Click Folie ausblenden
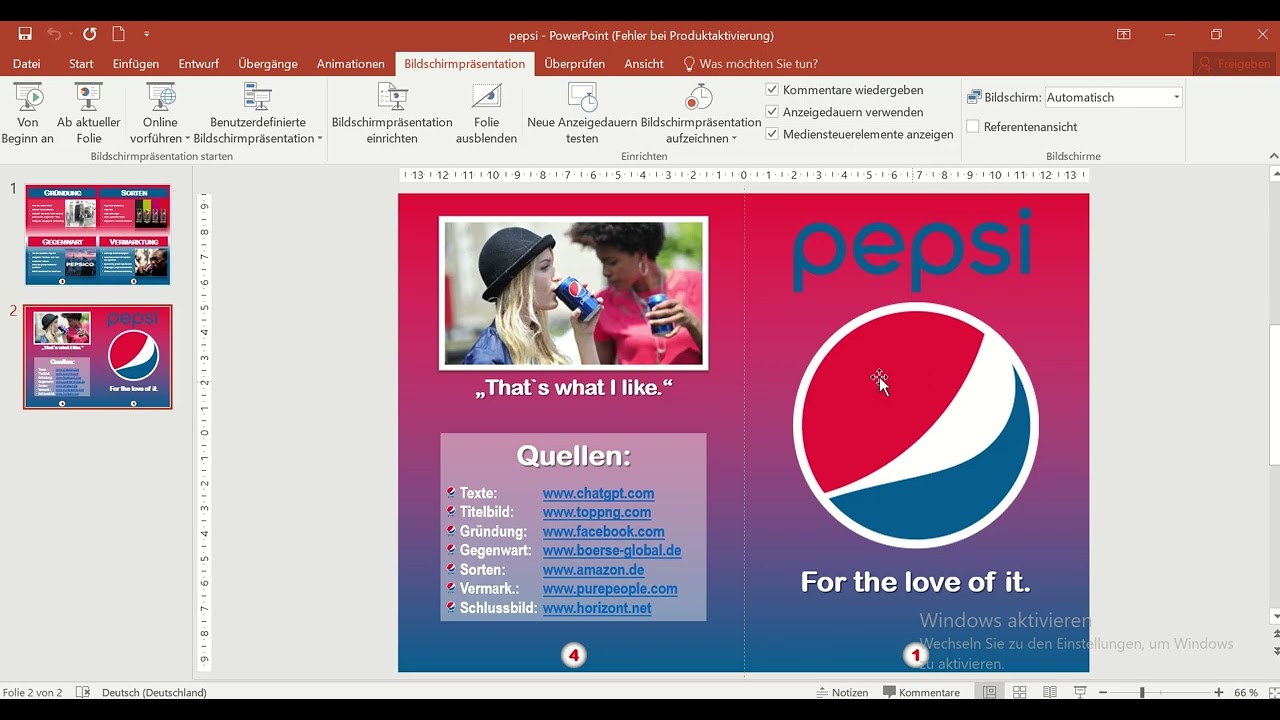 click(x=486, y=114)
